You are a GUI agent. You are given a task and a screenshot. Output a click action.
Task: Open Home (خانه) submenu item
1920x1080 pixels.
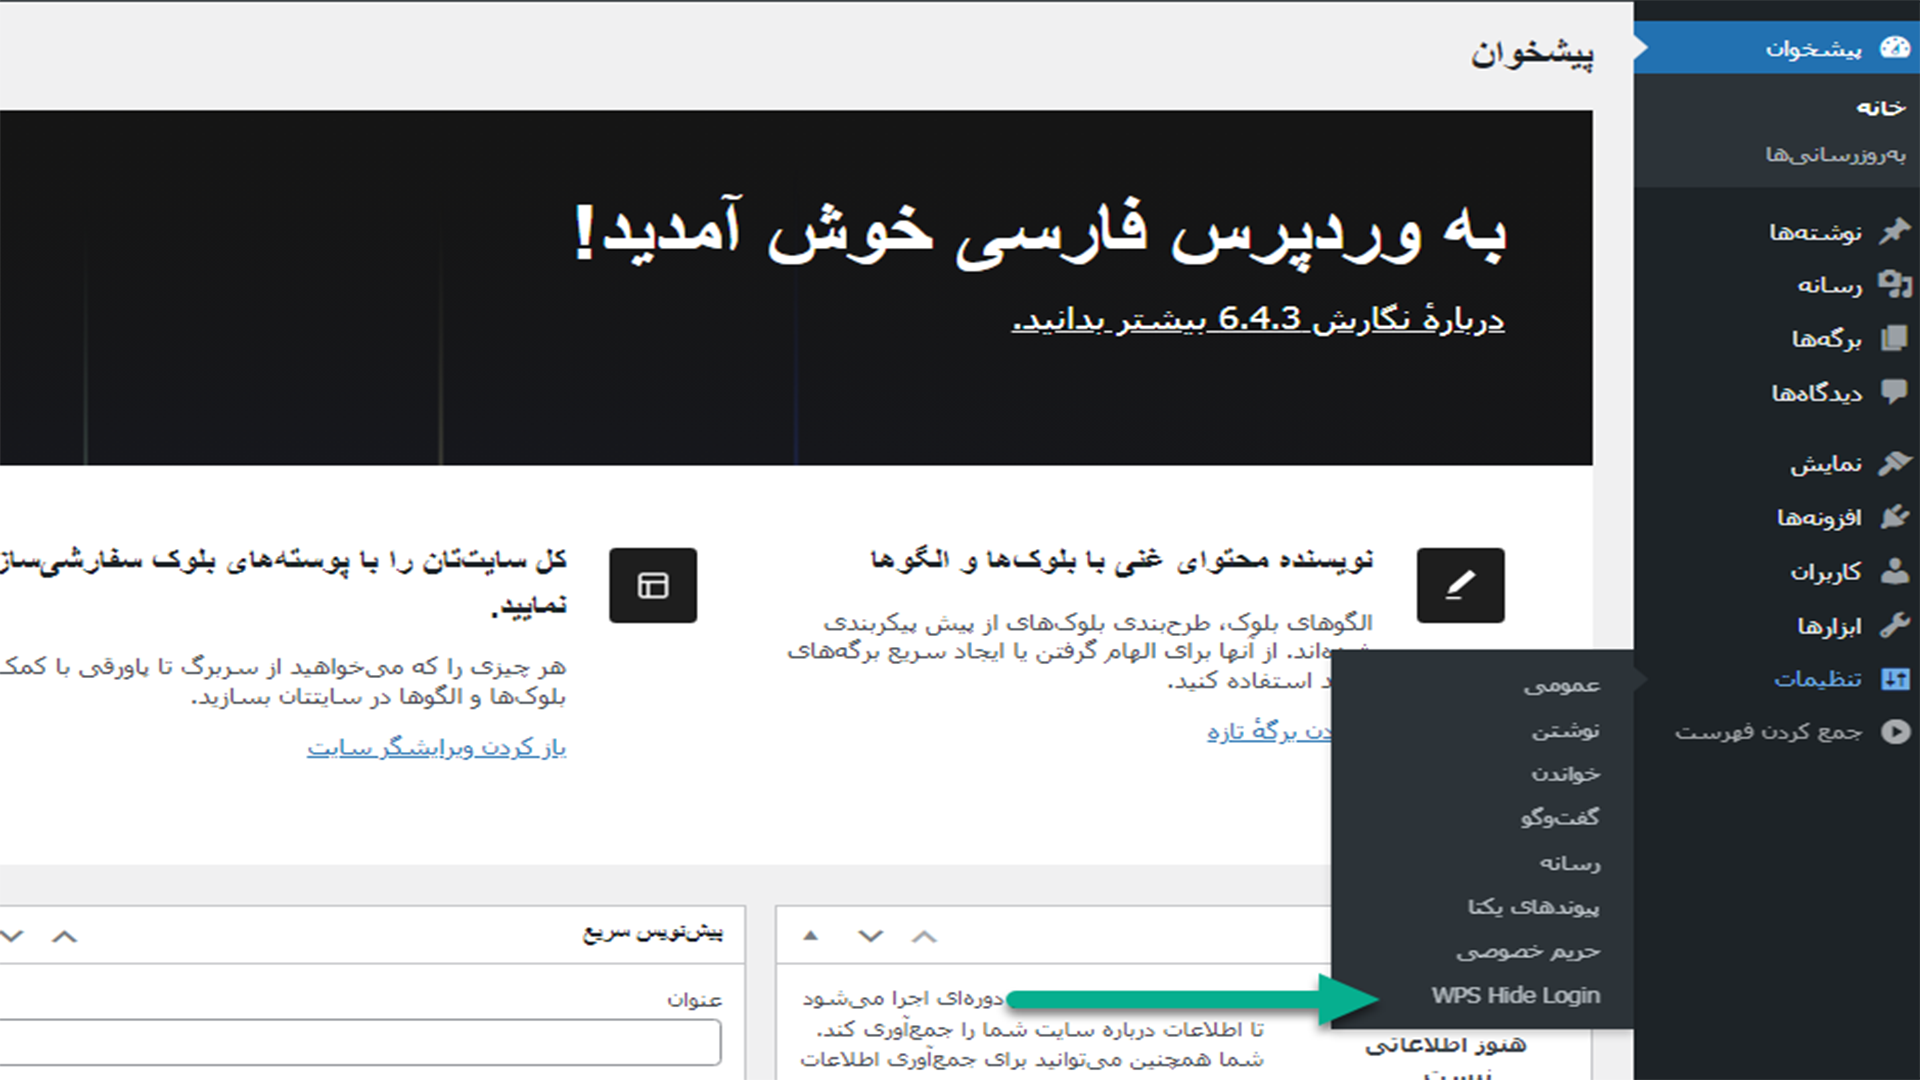[1881, 107]
